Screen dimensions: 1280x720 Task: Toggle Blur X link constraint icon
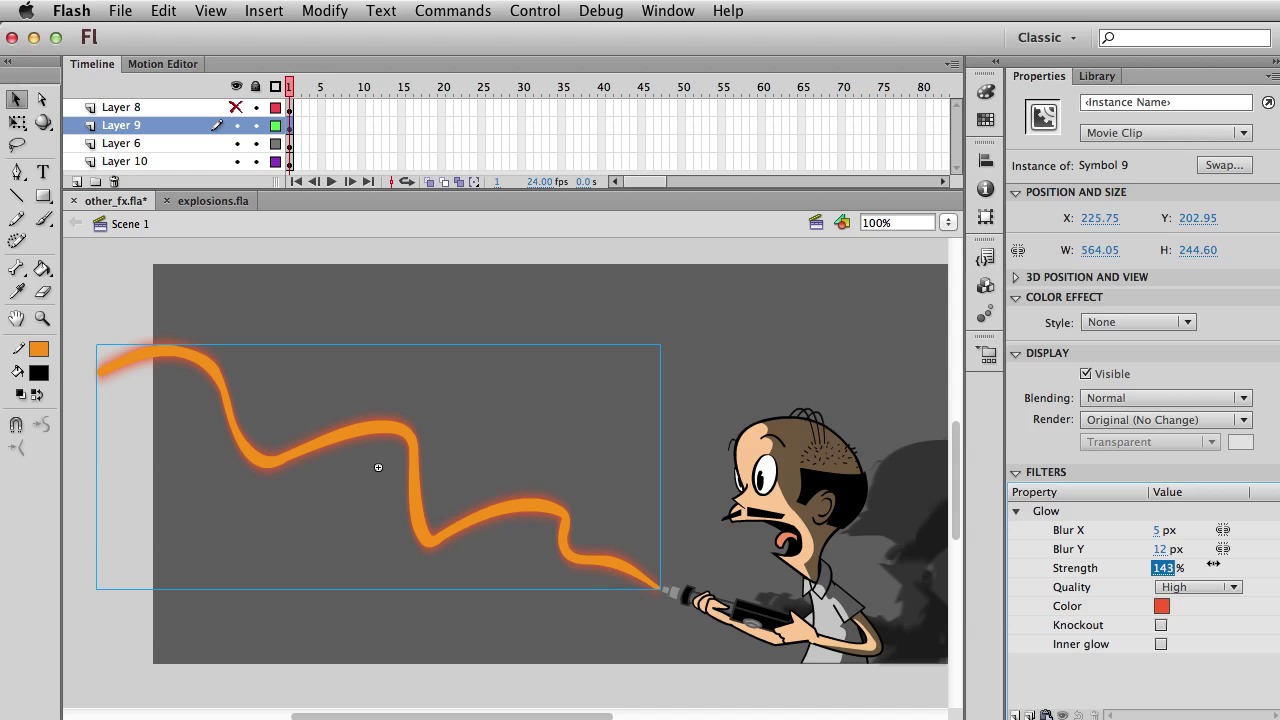[x=1223, y=530]
